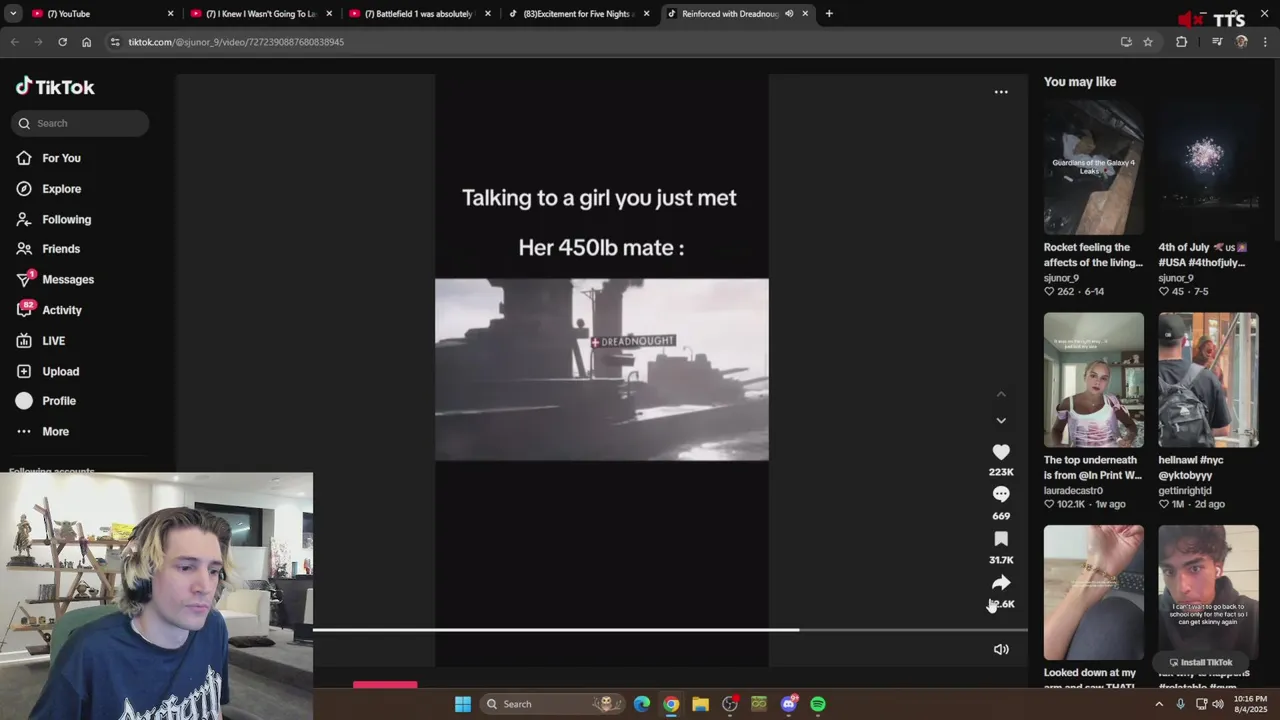The image size is (1280, 720).
Task: Seek on the video progress bar
Action: coord(670,630)
